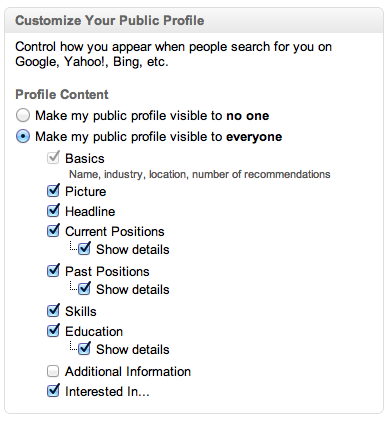Viewport: 390px width, 422px height.
Task: Click the Skills label text
Action: 81,311
